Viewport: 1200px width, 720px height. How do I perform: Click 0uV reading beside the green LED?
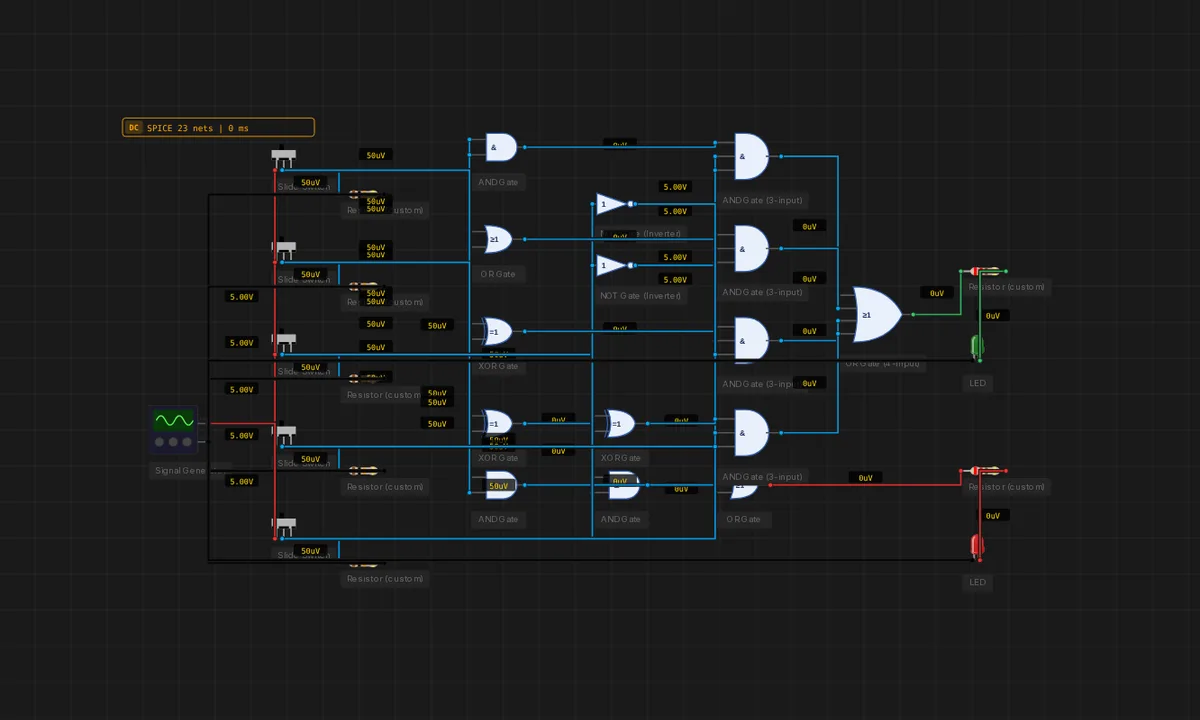993,315
